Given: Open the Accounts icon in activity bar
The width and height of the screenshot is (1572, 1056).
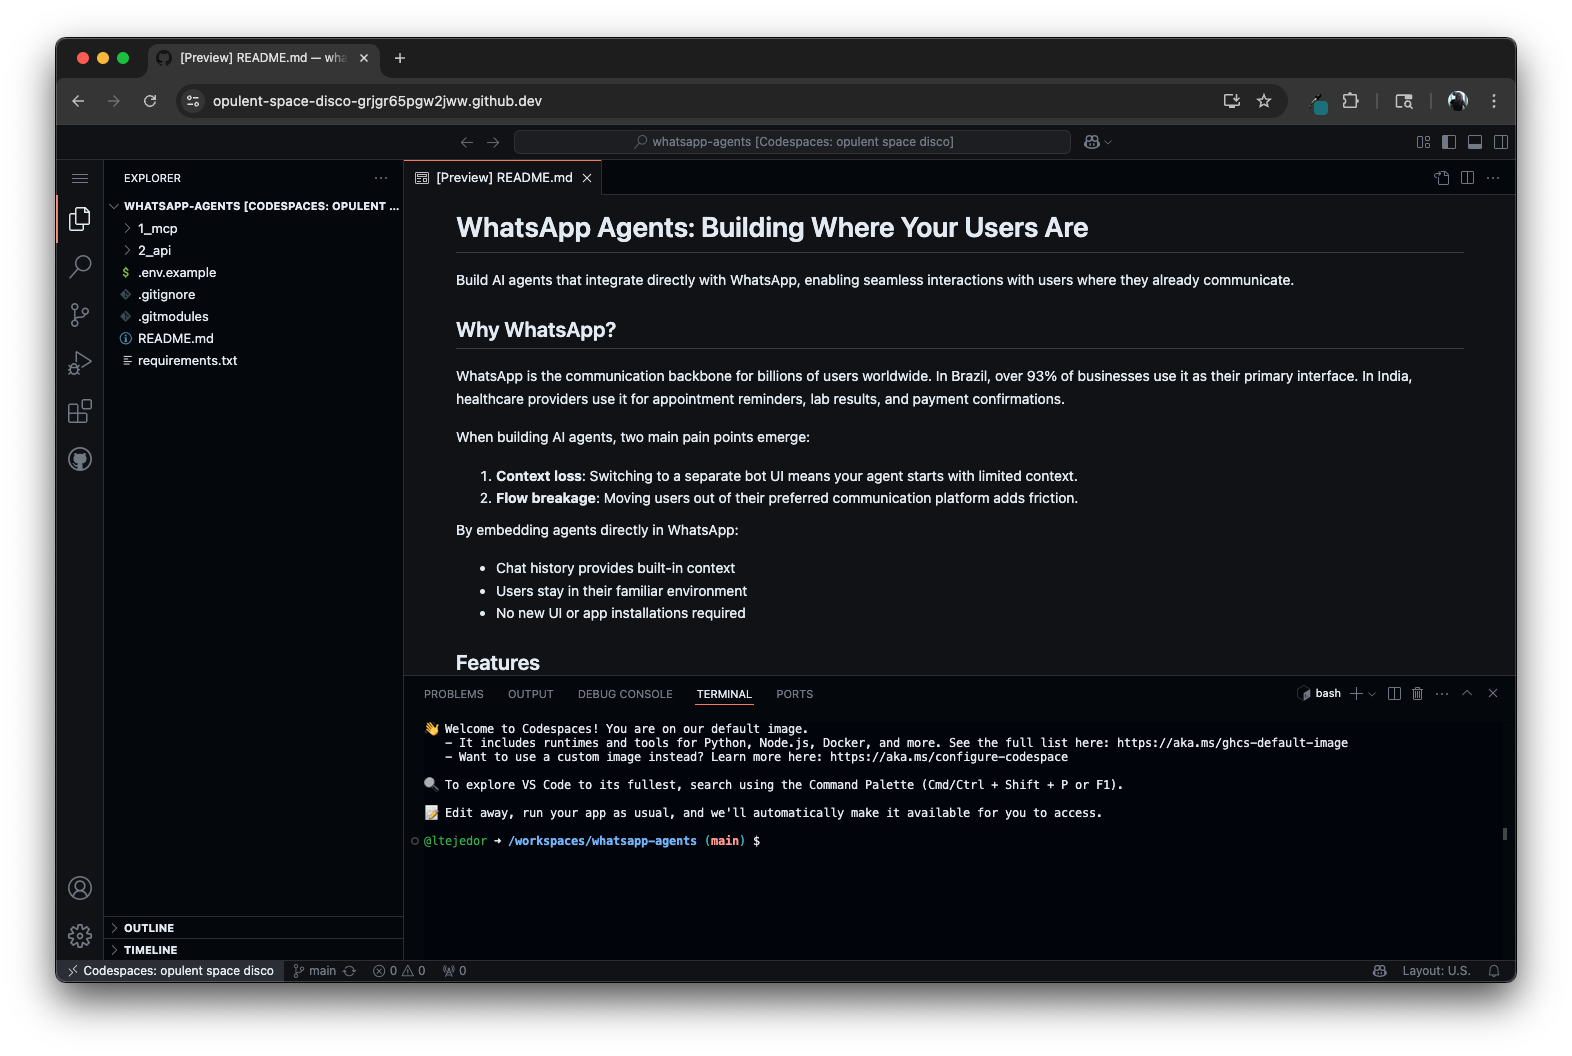Looking at the screenshot, I should pyautogui.click(x=80, y=888).
